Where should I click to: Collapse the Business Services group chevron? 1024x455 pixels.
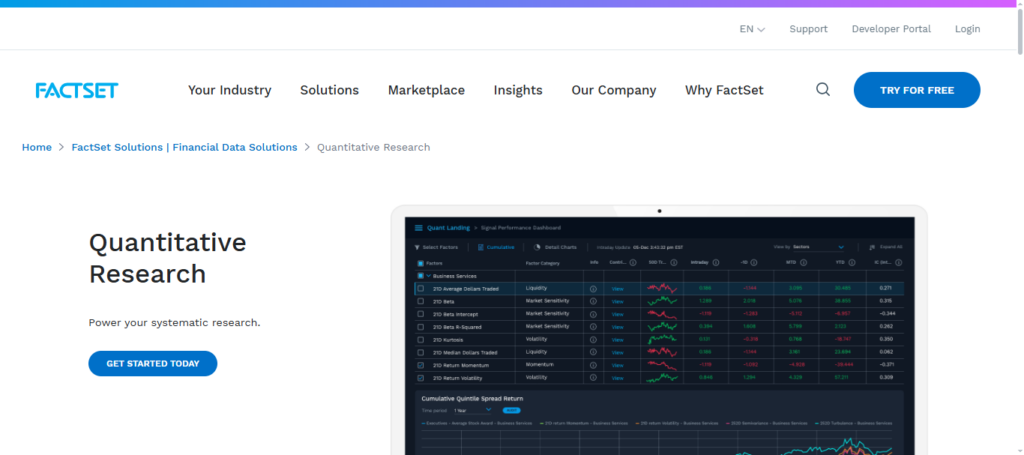coord(428,275)
